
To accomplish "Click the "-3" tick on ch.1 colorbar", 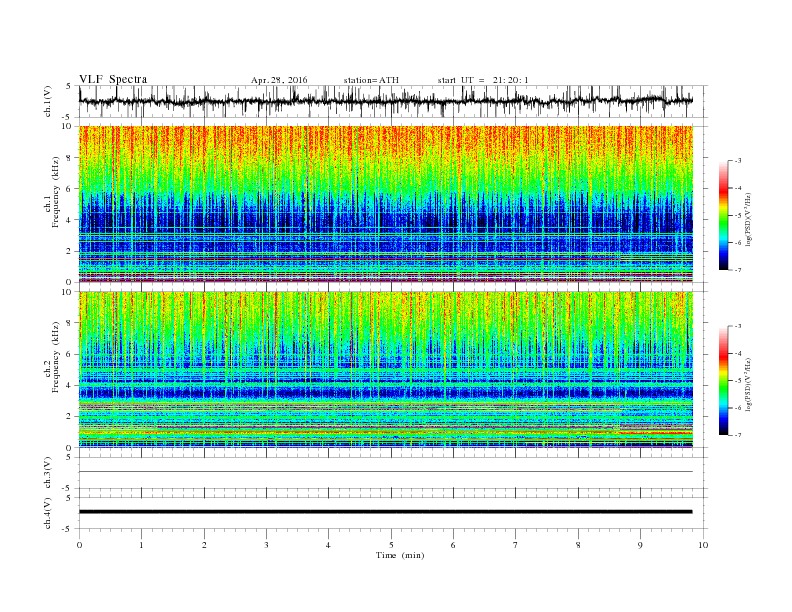I will (x=738, y=161).
